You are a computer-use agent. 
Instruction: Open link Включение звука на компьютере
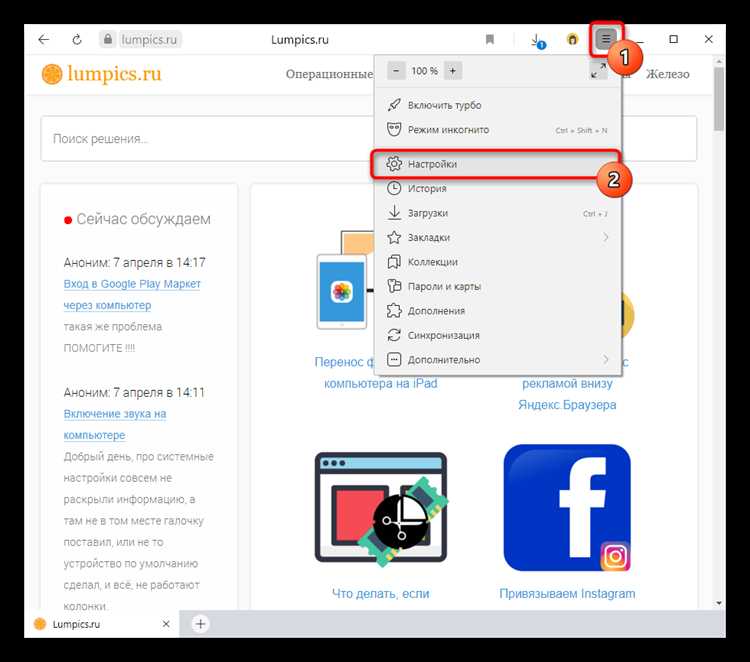pyautogui.click(x=115, y=424)
